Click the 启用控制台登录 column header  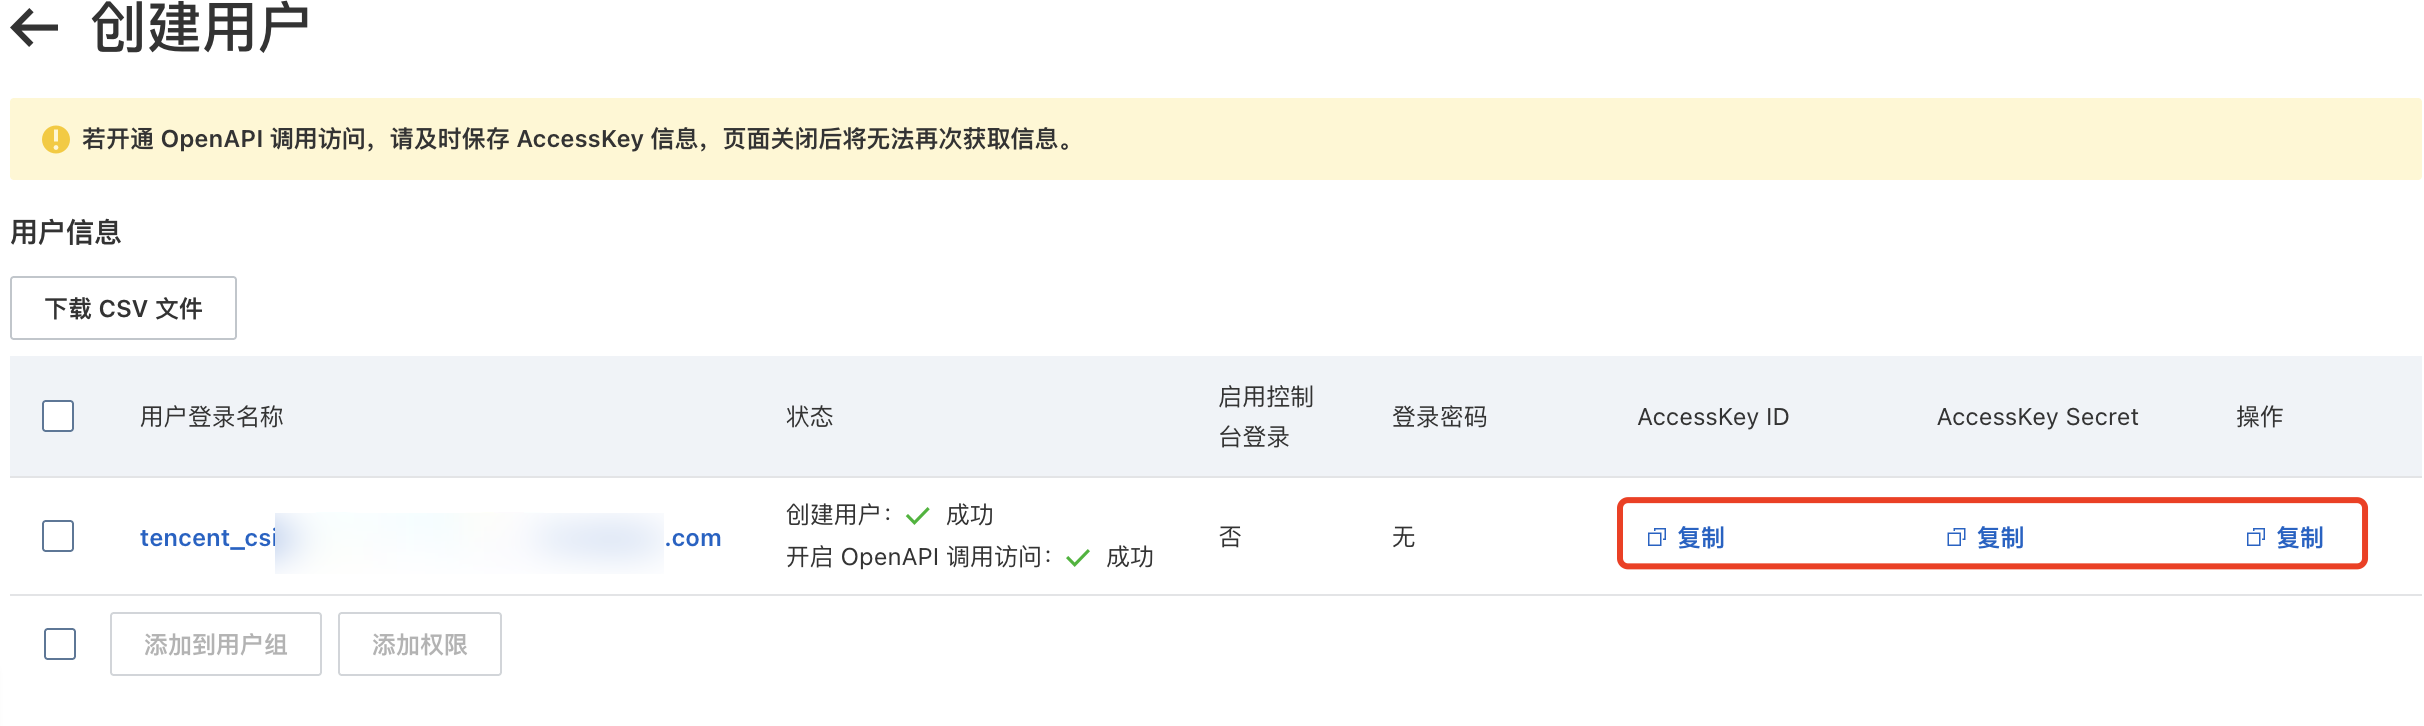(x=1265, y=416)
